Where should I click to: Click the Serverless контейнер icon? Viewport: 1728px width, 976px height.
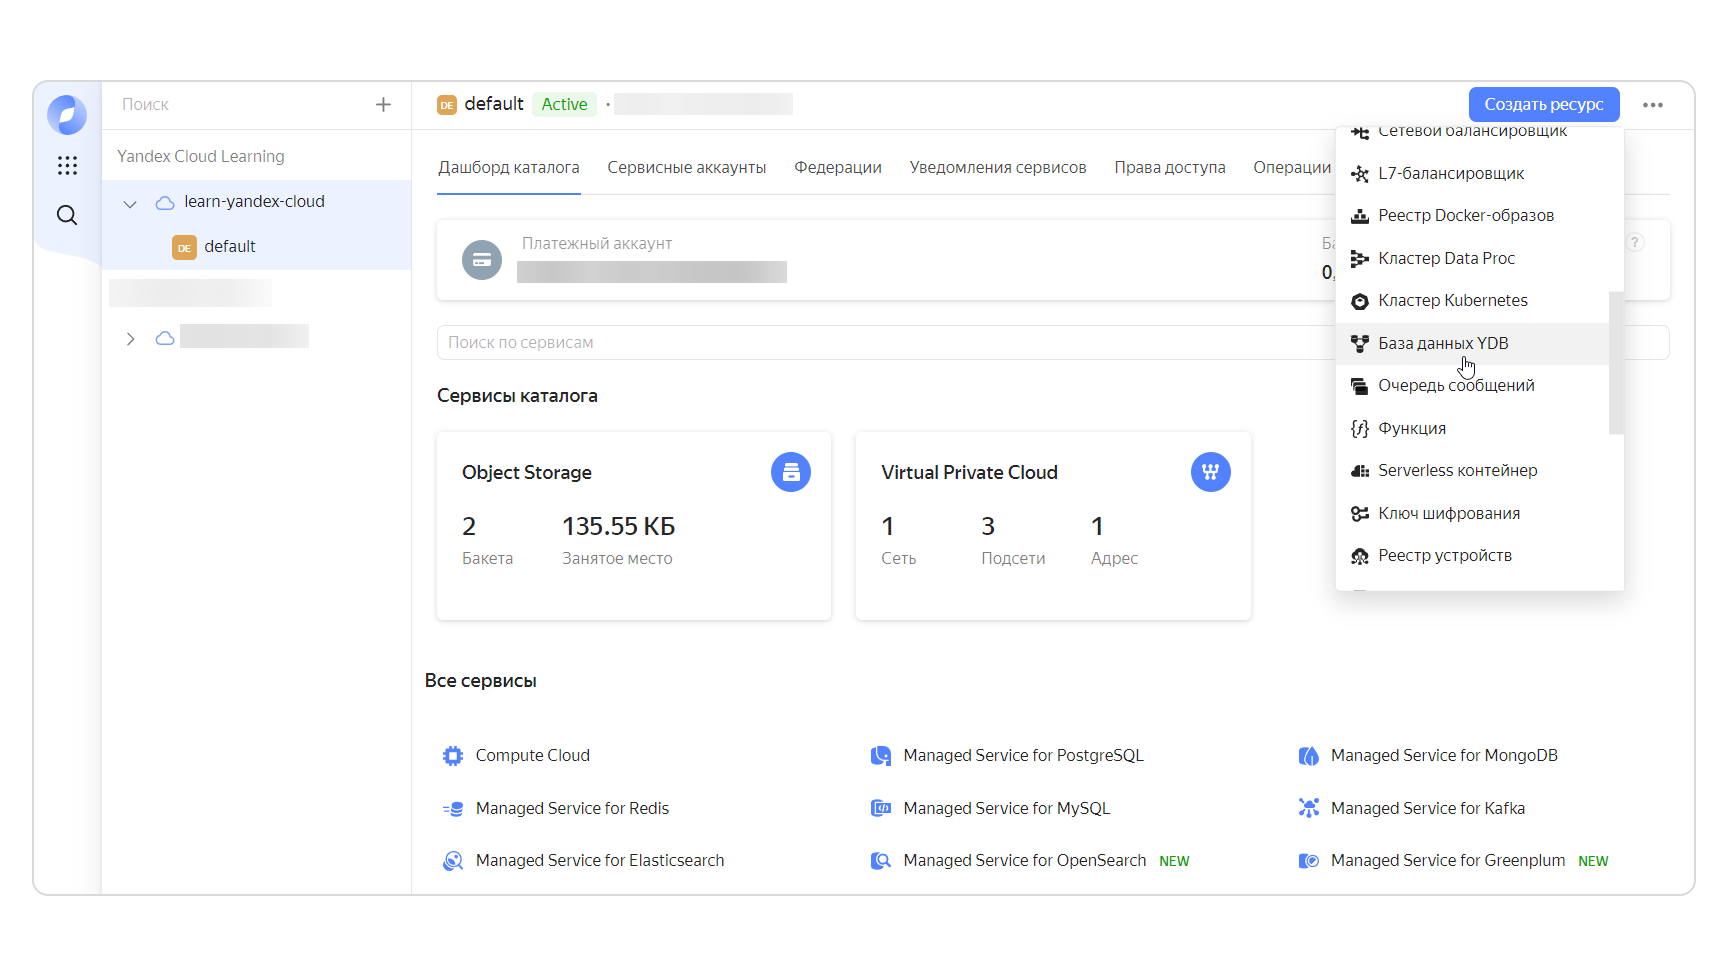[1360, 471]
